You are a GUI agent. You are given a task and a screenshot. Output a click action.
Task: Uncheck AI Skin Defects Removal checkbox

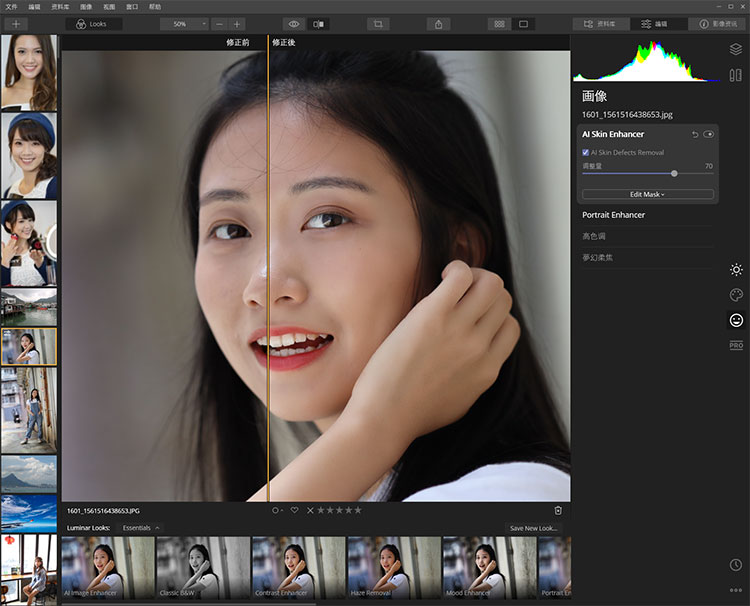(x=585, y=152)
